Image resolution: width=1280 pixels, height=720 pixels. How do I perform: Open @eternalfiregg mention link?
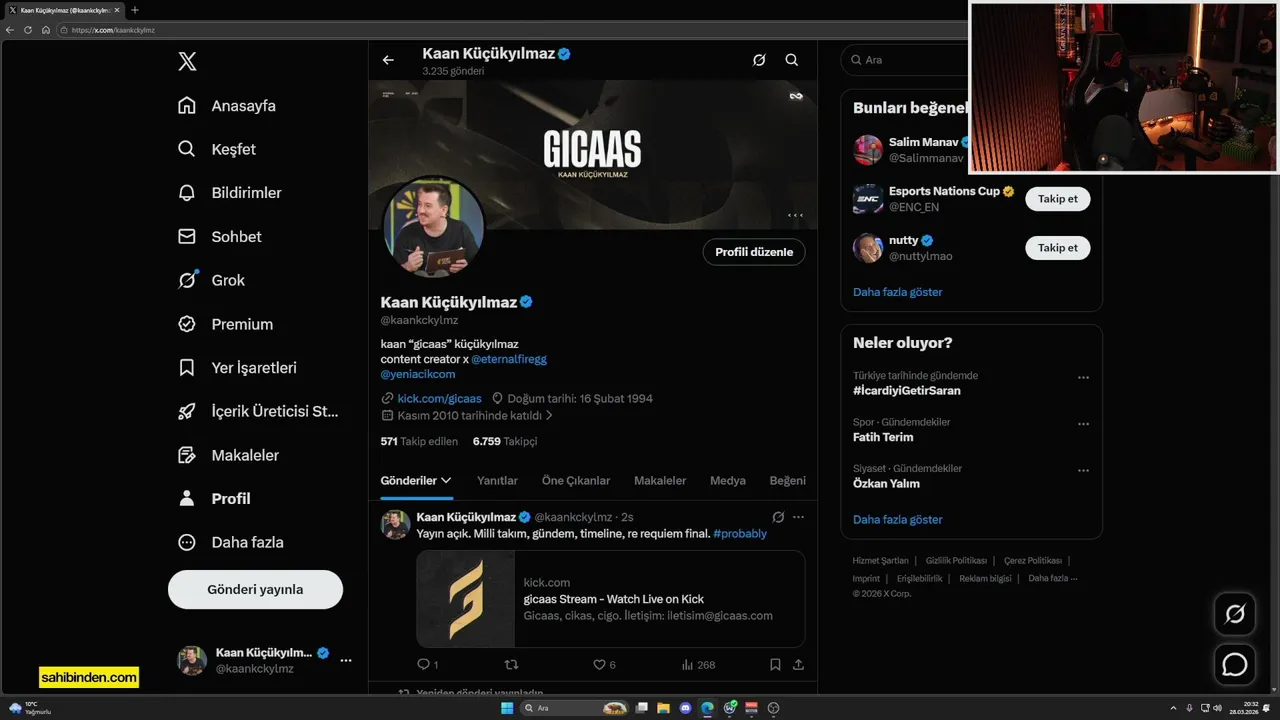[x=509, y=359]
